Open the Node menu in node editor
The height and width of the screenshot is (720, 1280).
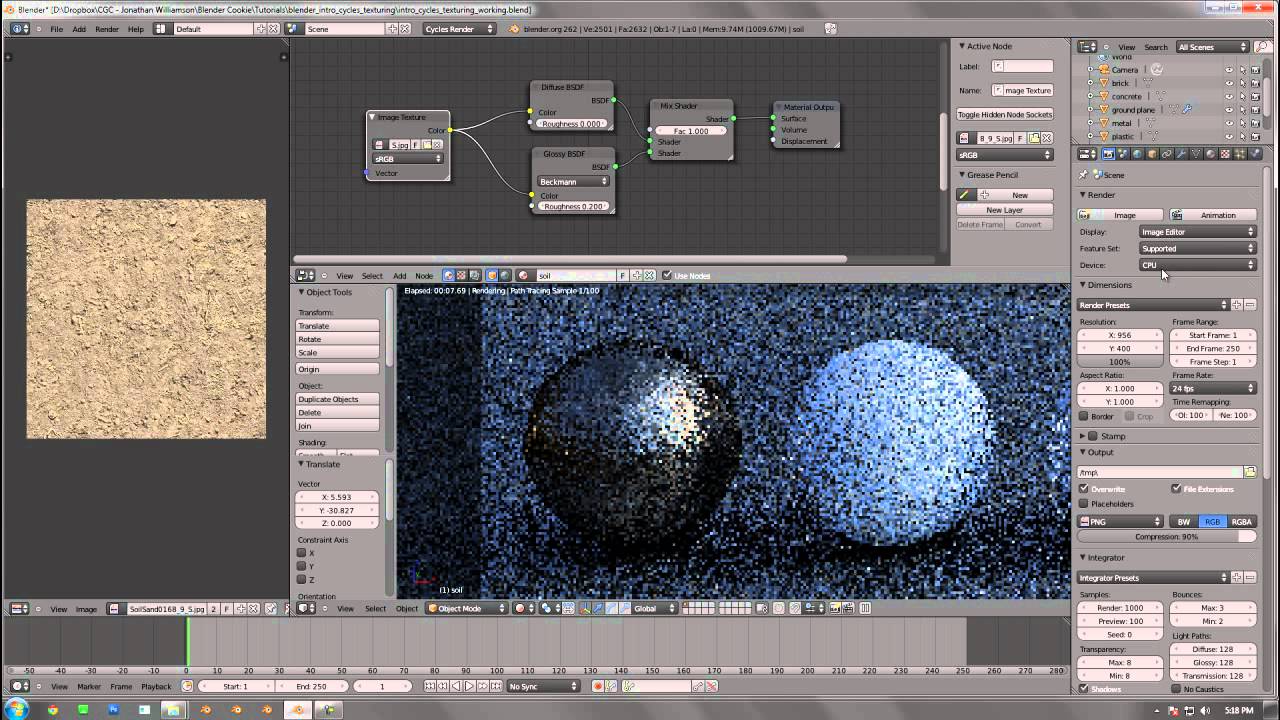(424, 275)
